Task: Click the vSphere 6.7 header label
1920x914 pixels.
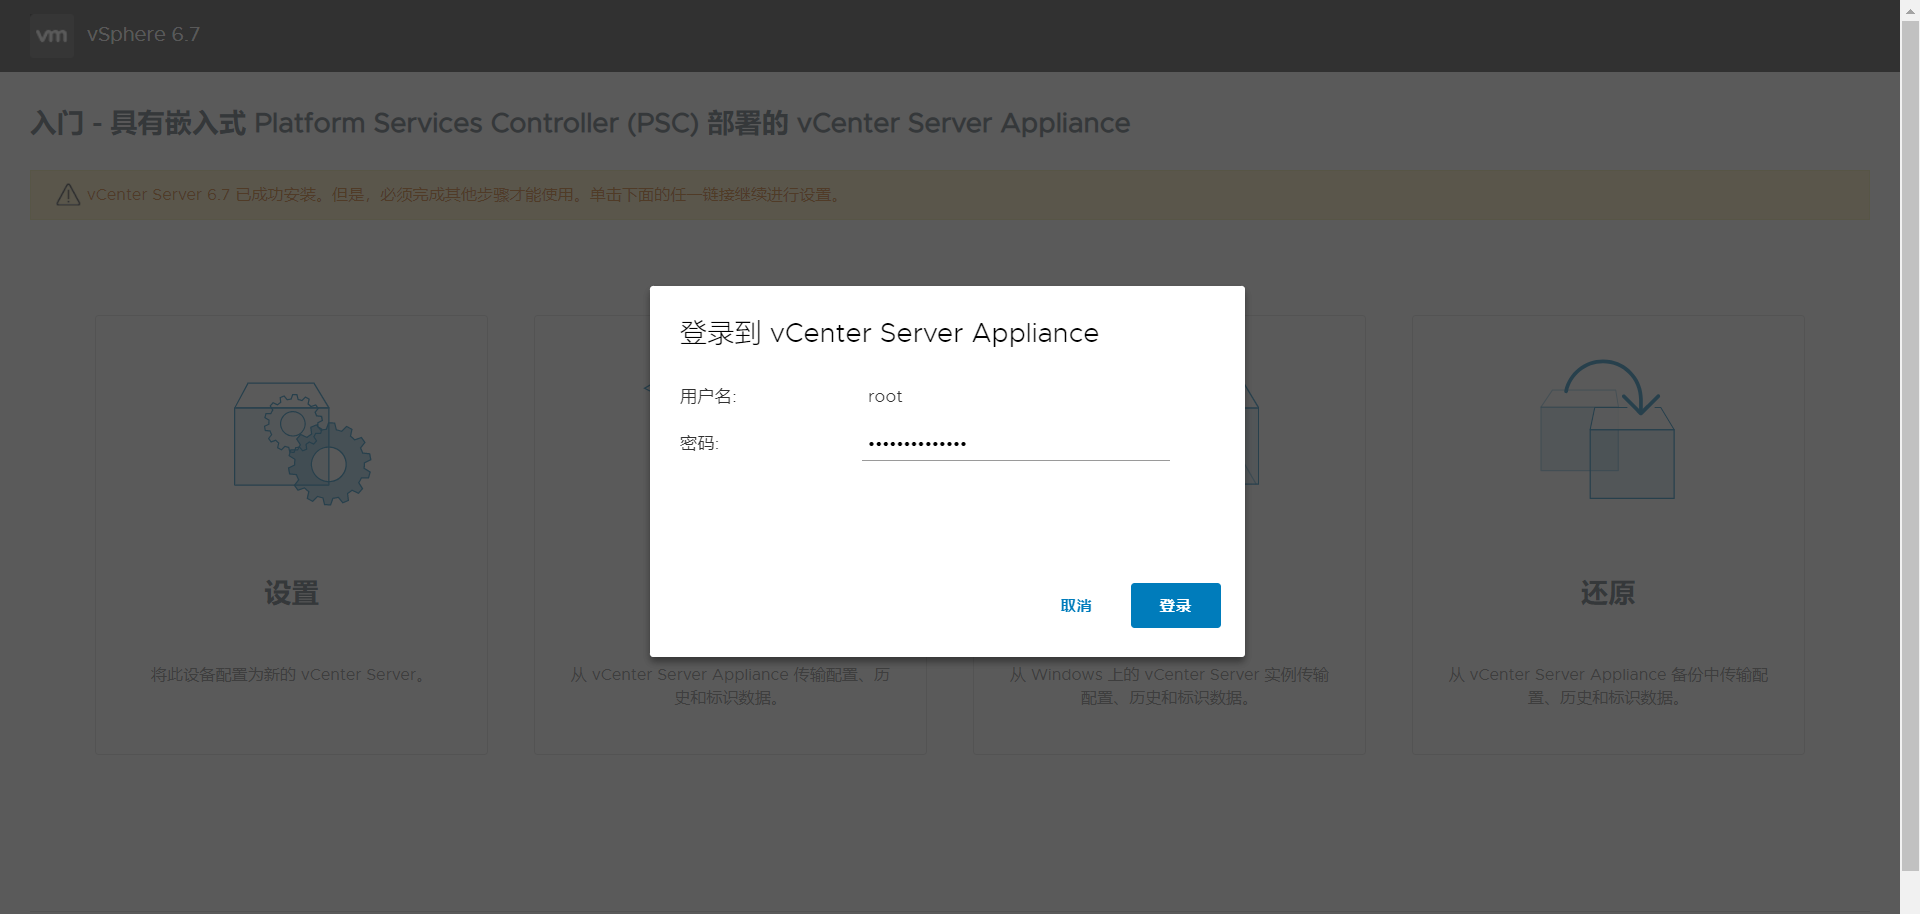Action: pos(143,34)
